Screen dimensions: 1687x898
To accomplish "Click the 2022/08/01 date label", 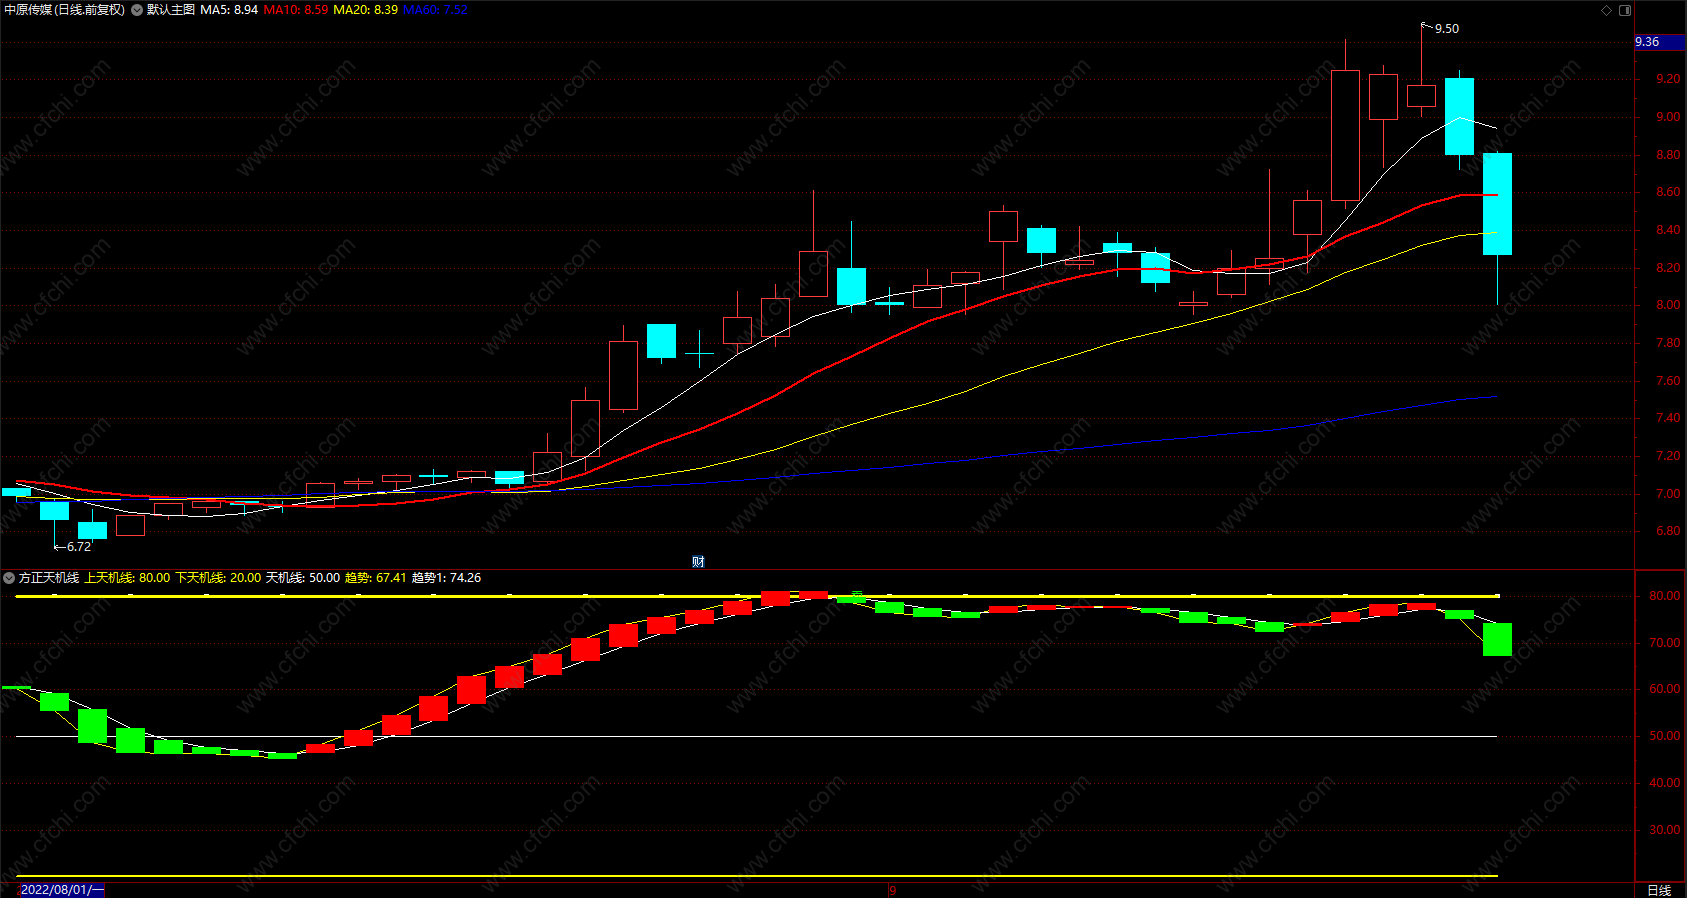I will 61,890.
